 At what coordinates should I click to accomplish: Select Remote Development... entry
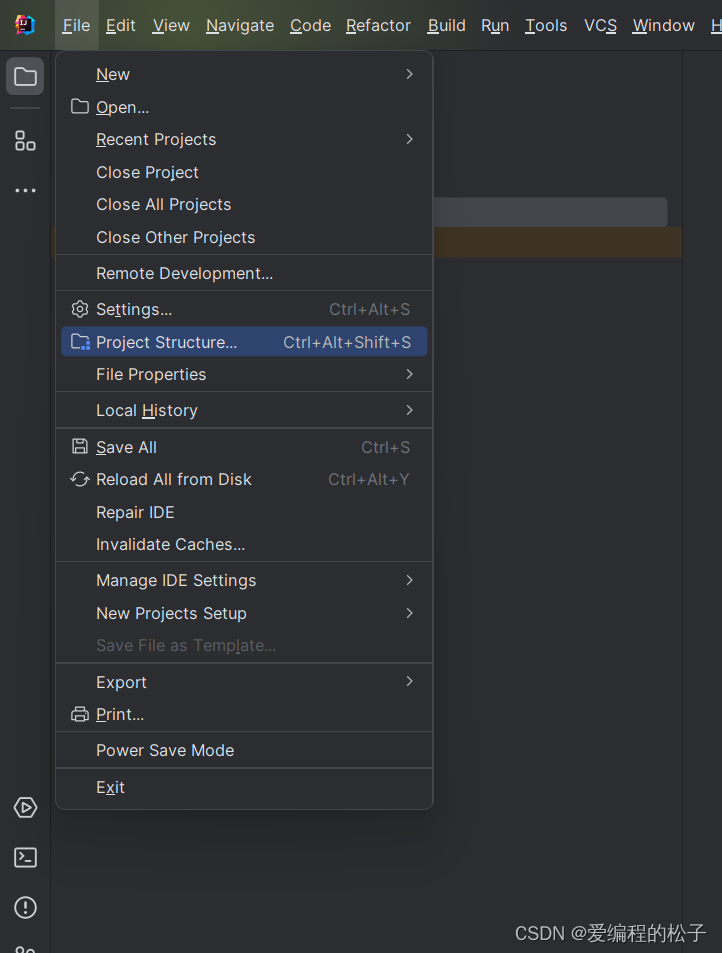pos(244,273)
